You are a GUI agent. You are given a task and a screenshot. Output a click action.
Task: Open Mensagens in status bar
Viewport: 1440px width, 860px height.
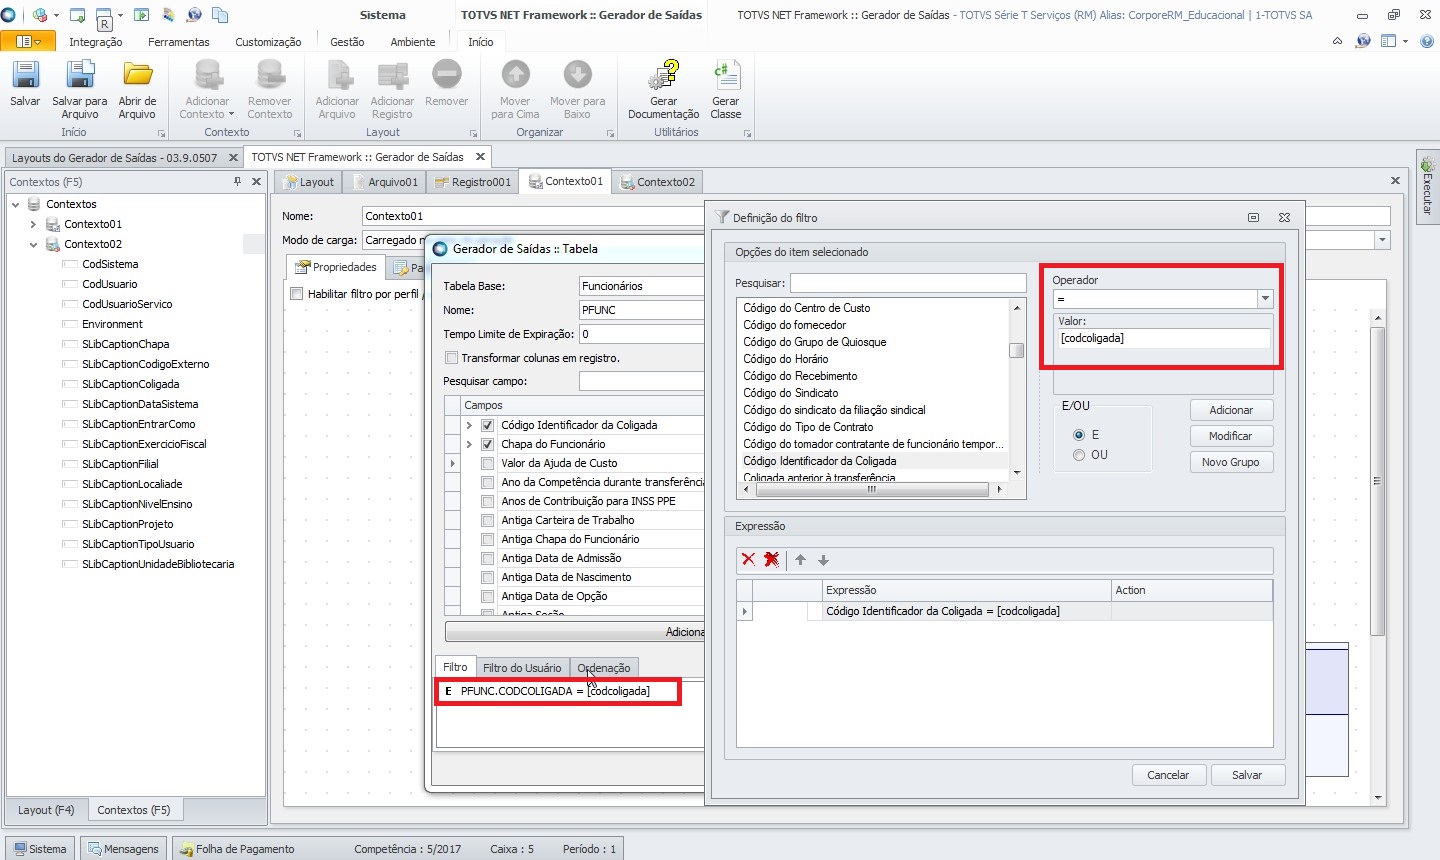(123, 849)
